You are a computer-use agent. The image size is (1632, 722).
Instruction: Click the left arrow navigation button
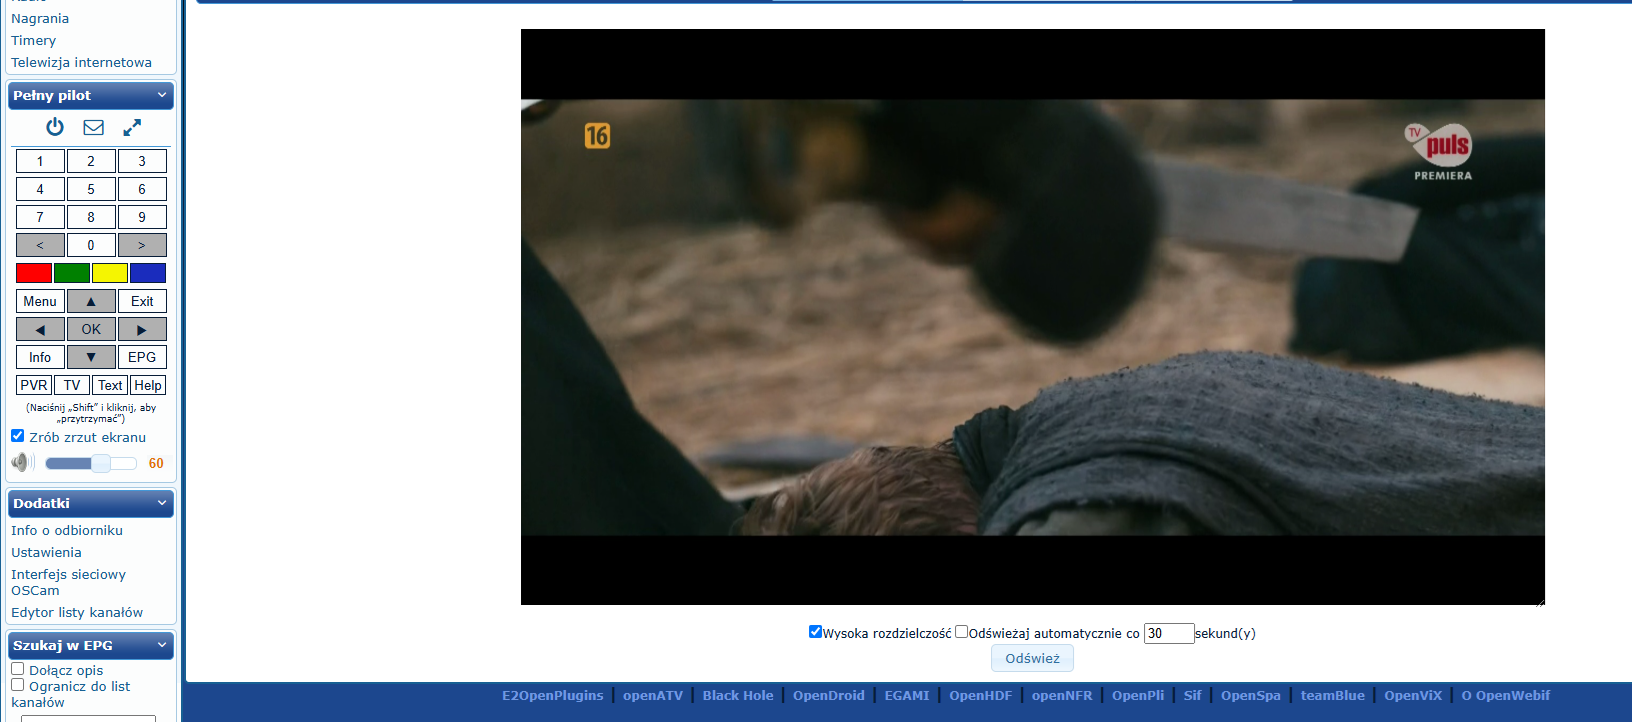(x=40, y=329)
